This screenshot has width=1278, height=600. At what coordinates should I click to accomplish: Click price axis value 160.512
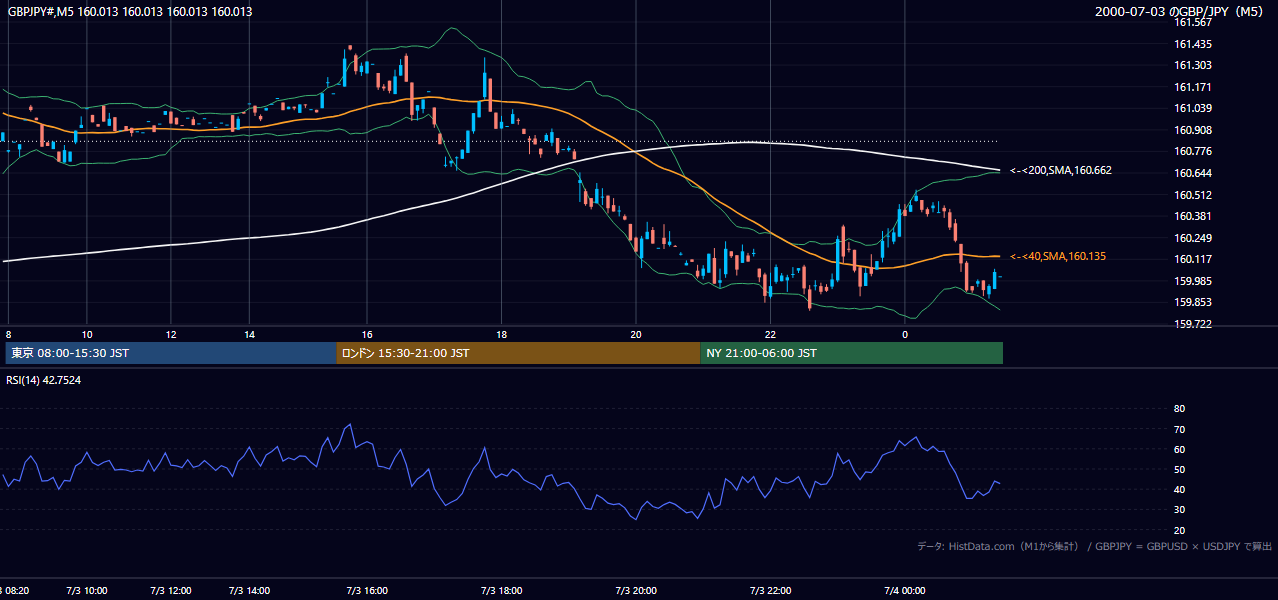coord(1192,195)
